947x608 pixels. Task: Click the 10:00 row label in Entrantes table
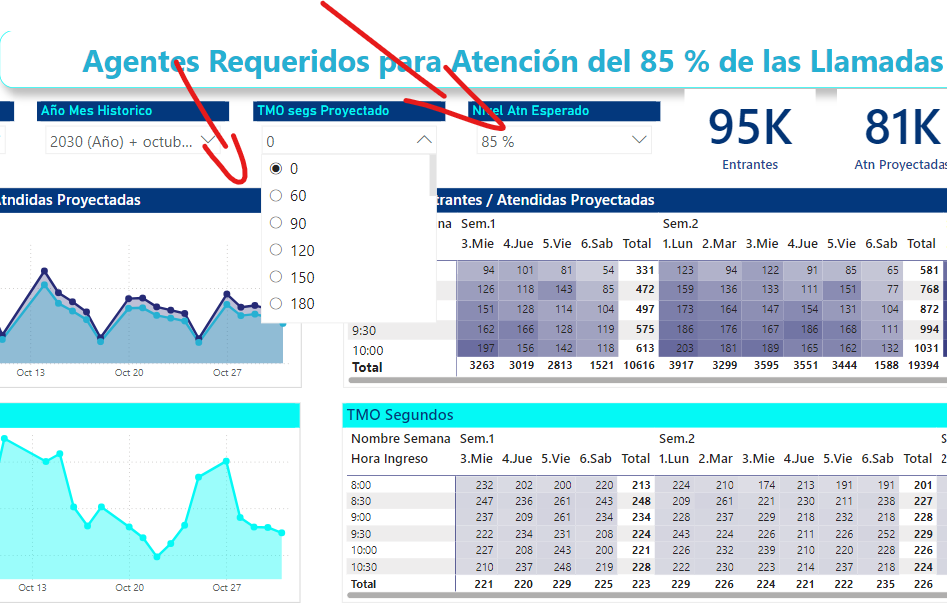click(367, 351)
